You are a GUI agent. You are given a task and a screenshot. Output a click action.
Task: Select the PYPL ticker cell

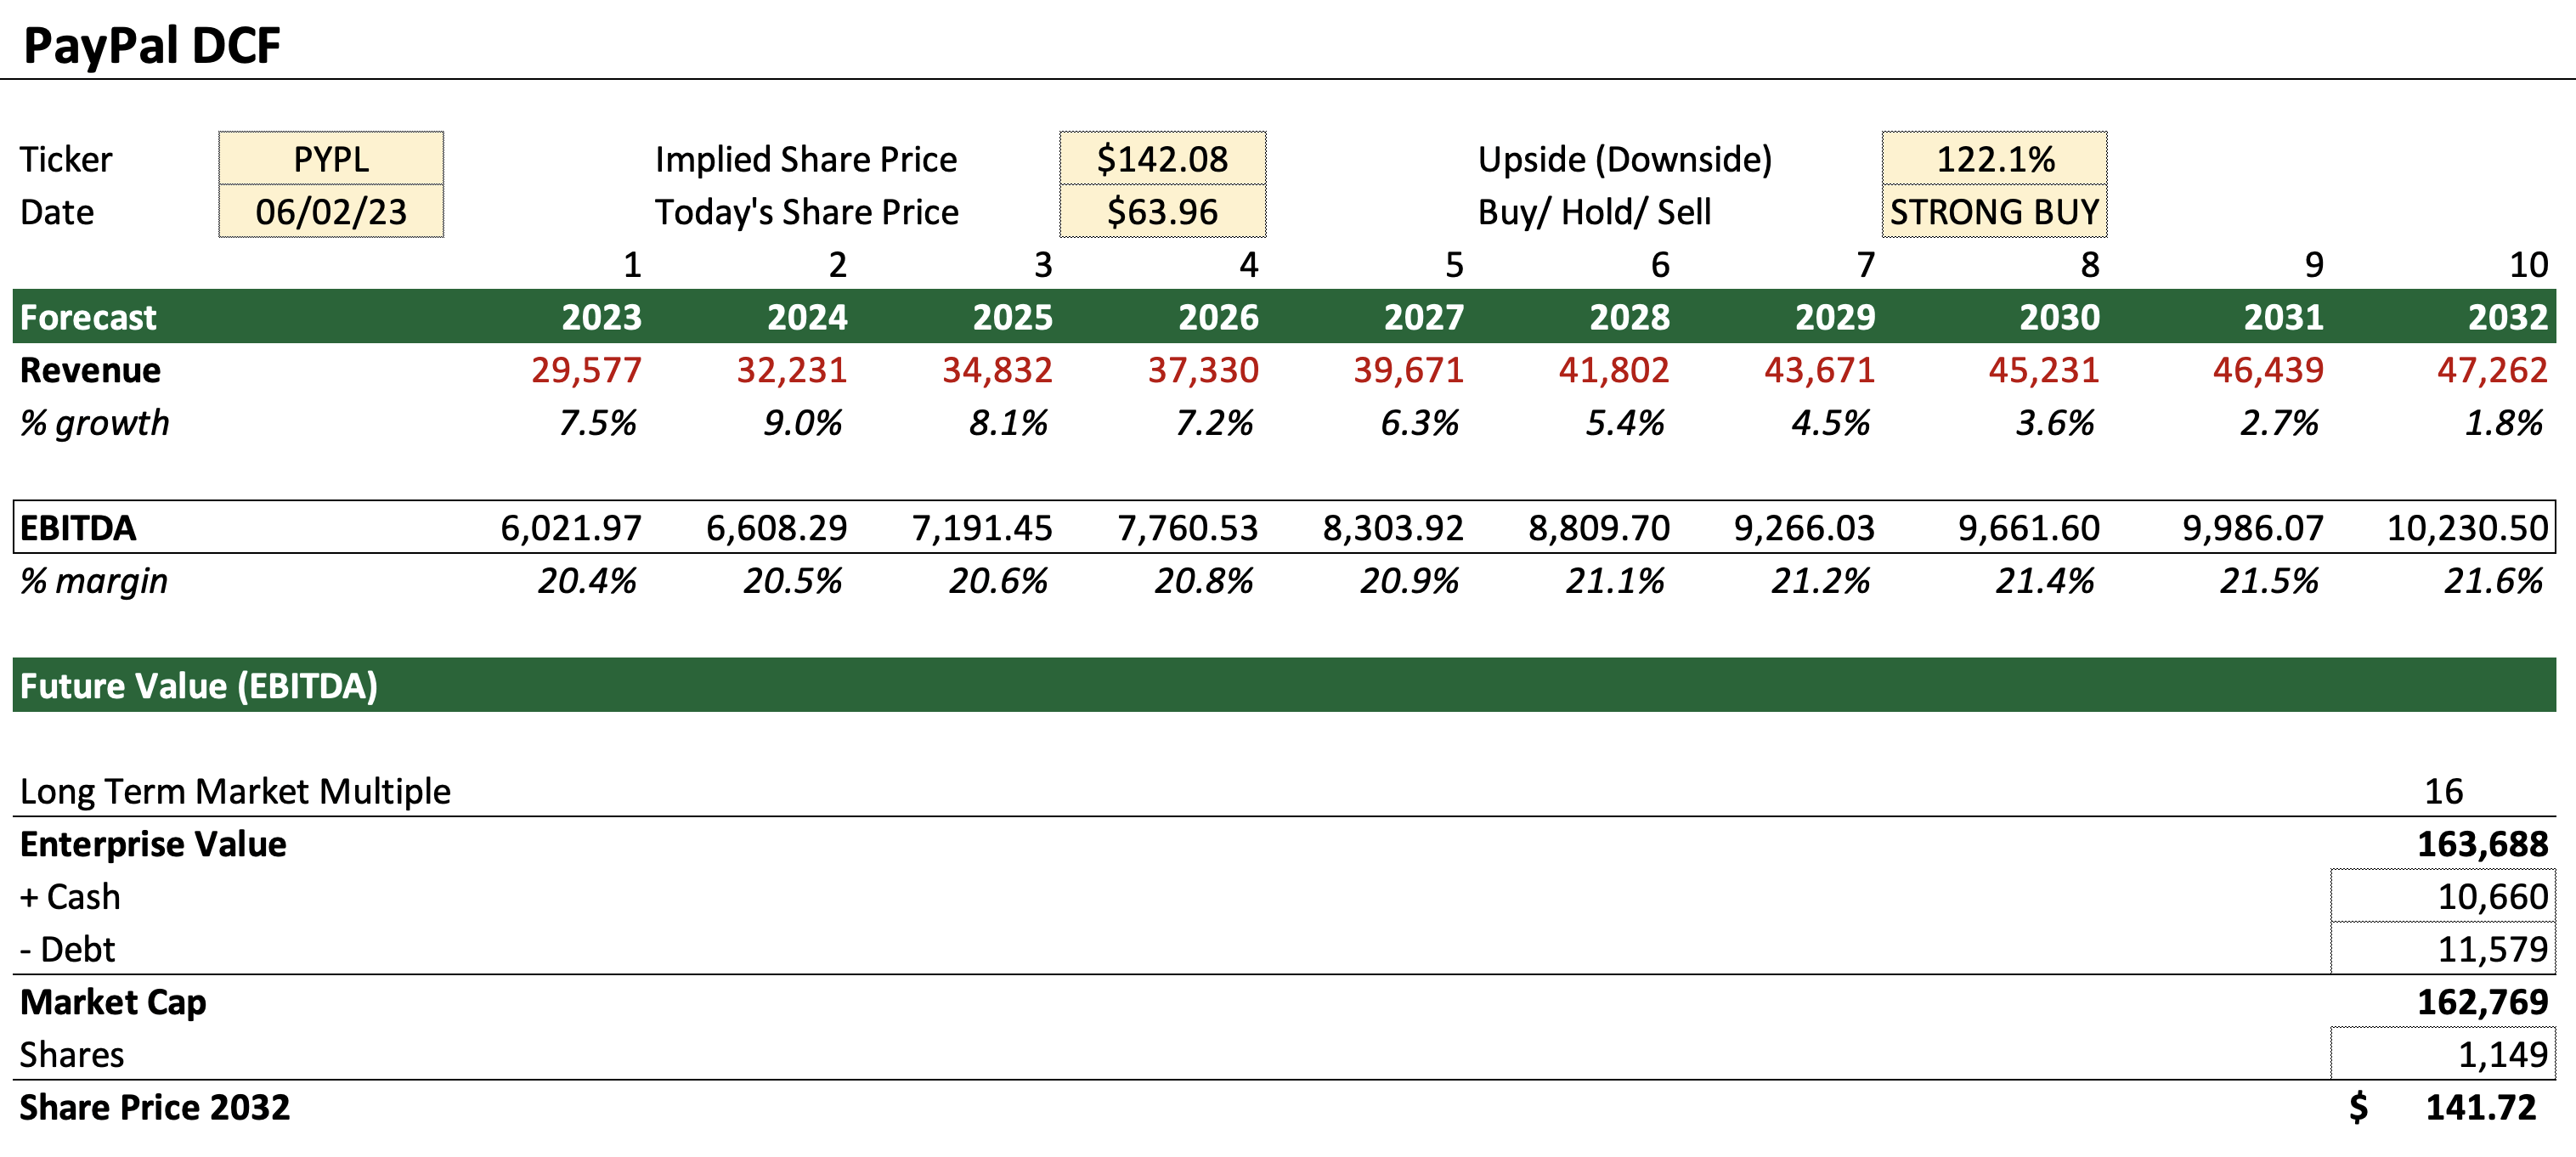click(331, 158)
